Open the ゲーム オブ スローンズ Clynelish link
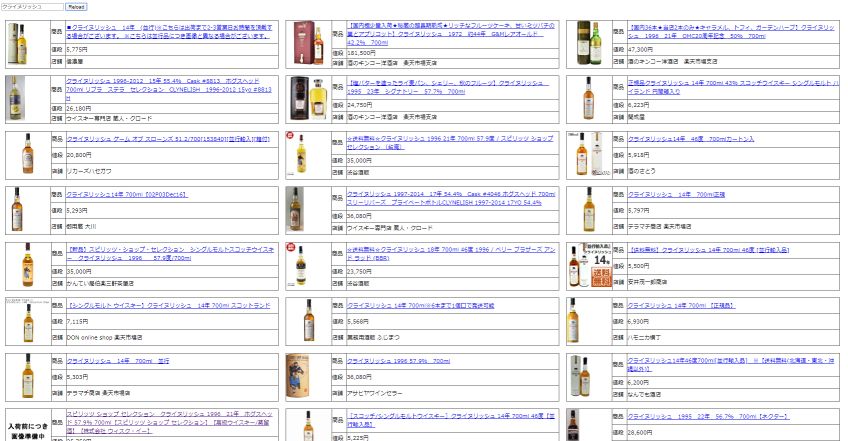This screenshot has width=848, height=441. pos(168,139)
